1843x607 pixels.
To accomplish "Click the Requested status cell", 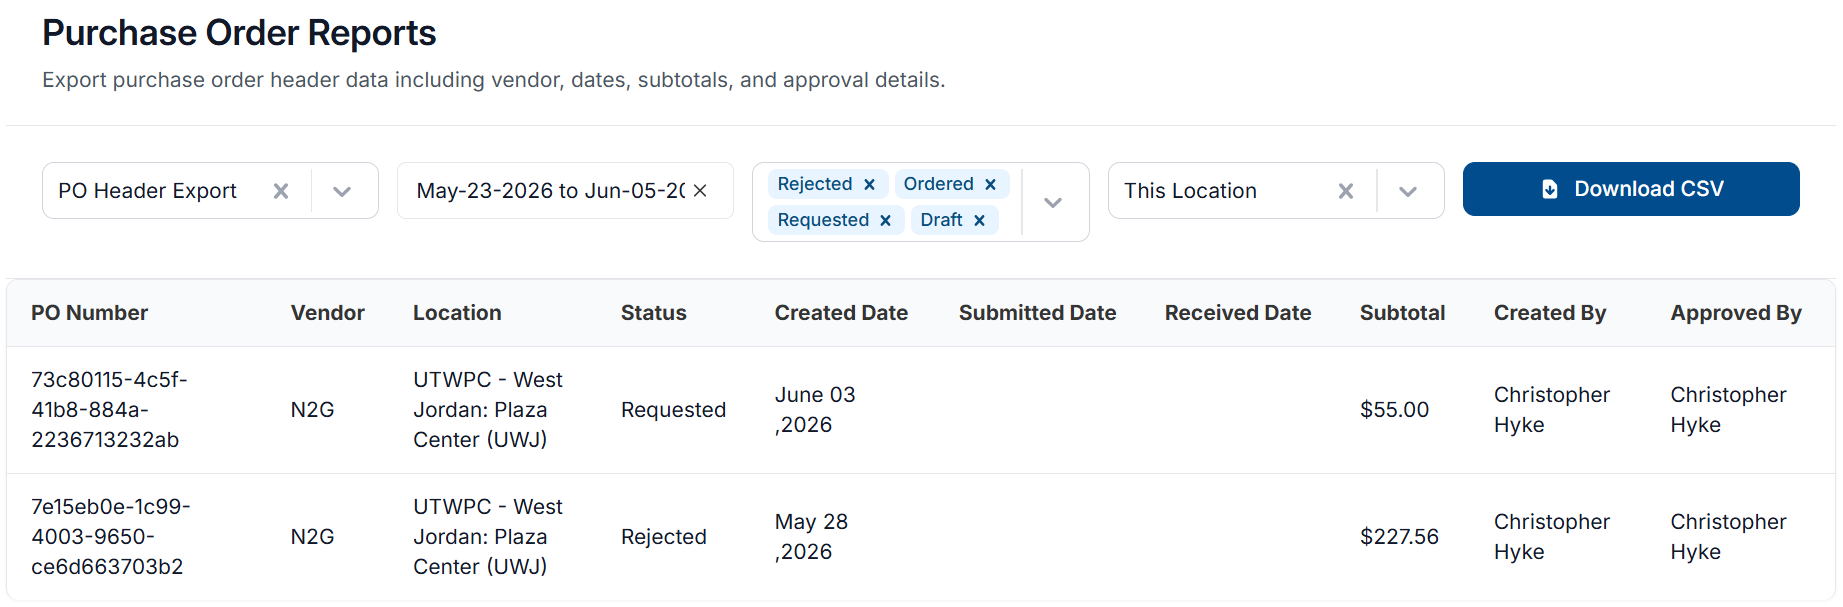I will 673,410.
